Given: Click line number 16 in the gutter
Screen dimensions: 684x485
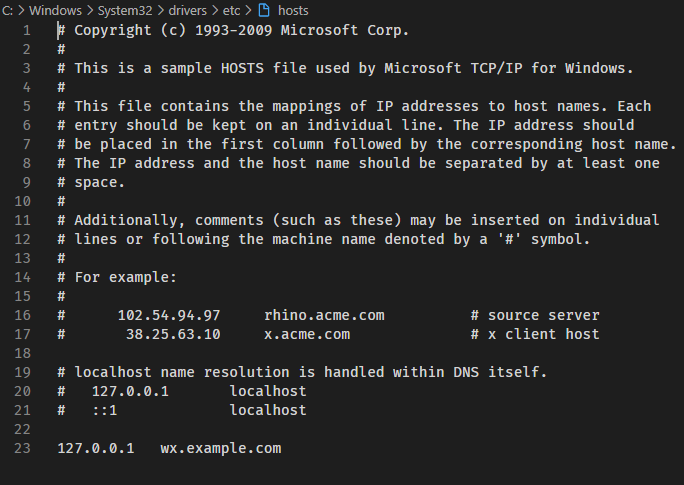Looking at the screenshot, I should 22,315.
